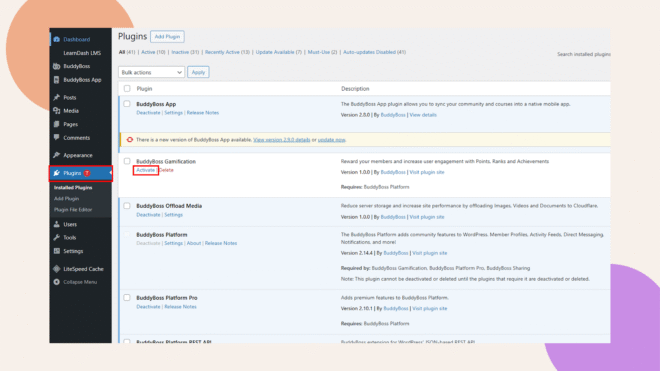This screenshot has height=371, width=660.
Task: Click the update now link
Action: coord(331,140)
